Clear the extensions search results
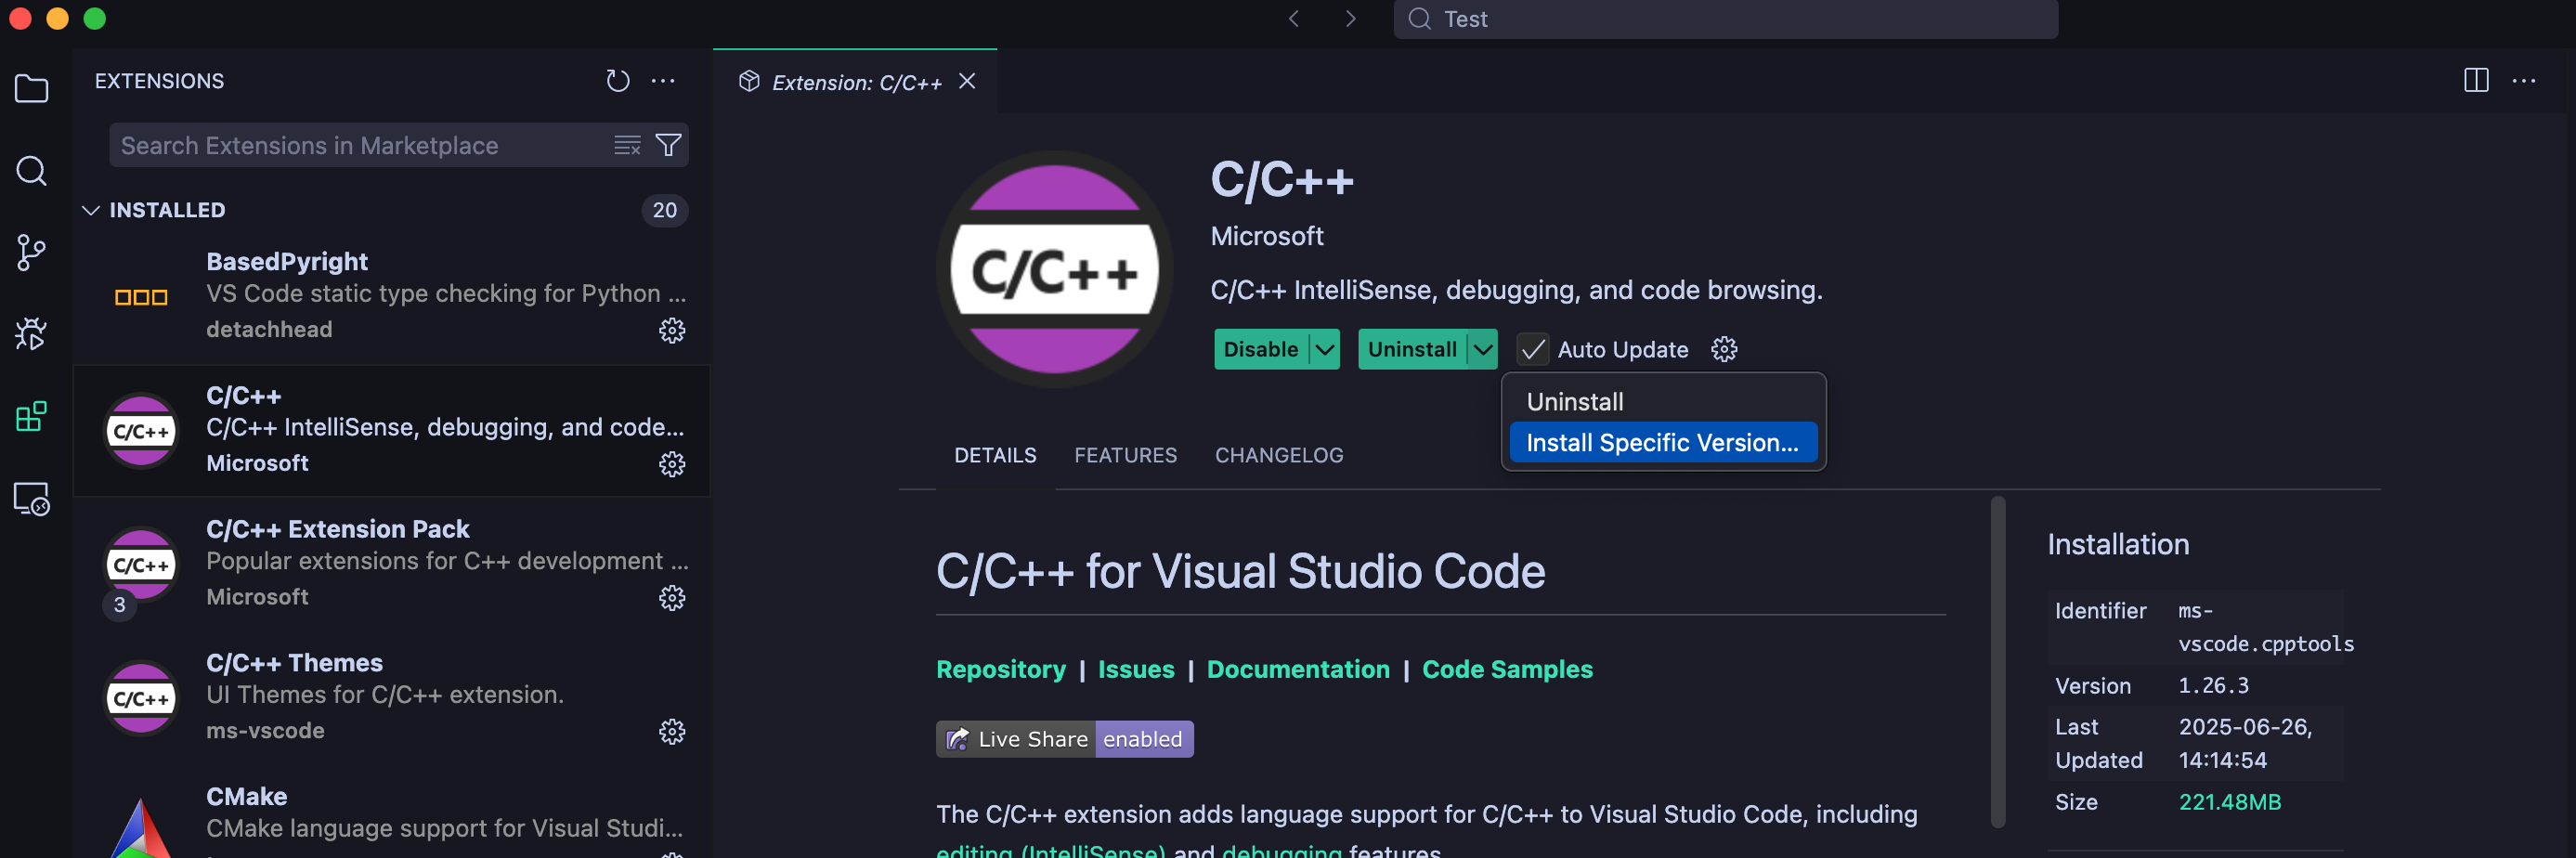The image size is (2576, 858). [x=627, y=146]
